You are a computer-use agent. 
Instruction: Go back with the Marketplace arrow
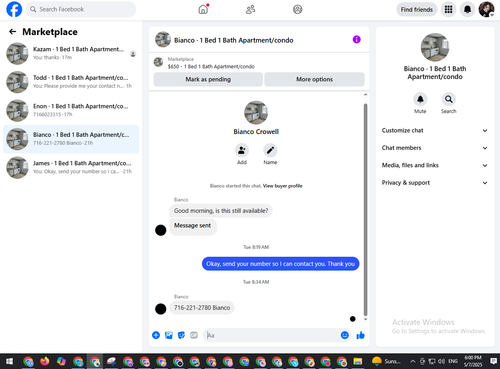coord(12,32)
